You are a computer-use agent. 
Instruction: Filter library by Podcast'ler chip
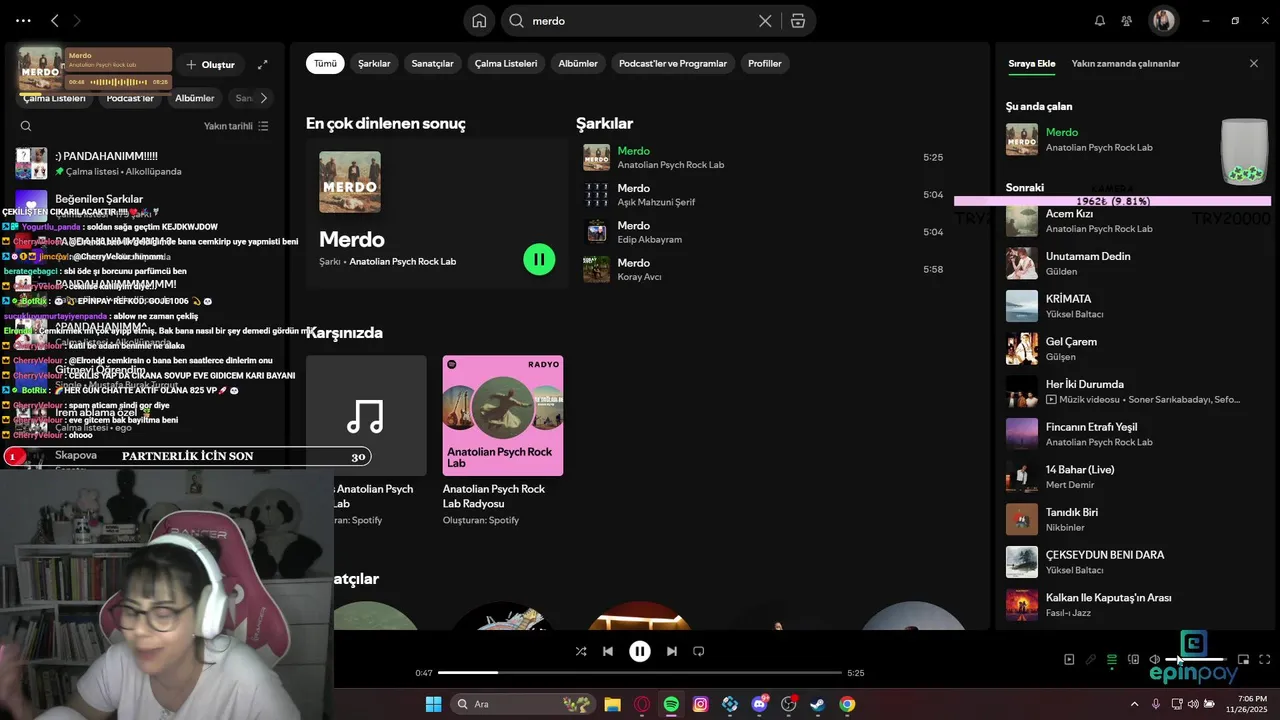(130, 98)
